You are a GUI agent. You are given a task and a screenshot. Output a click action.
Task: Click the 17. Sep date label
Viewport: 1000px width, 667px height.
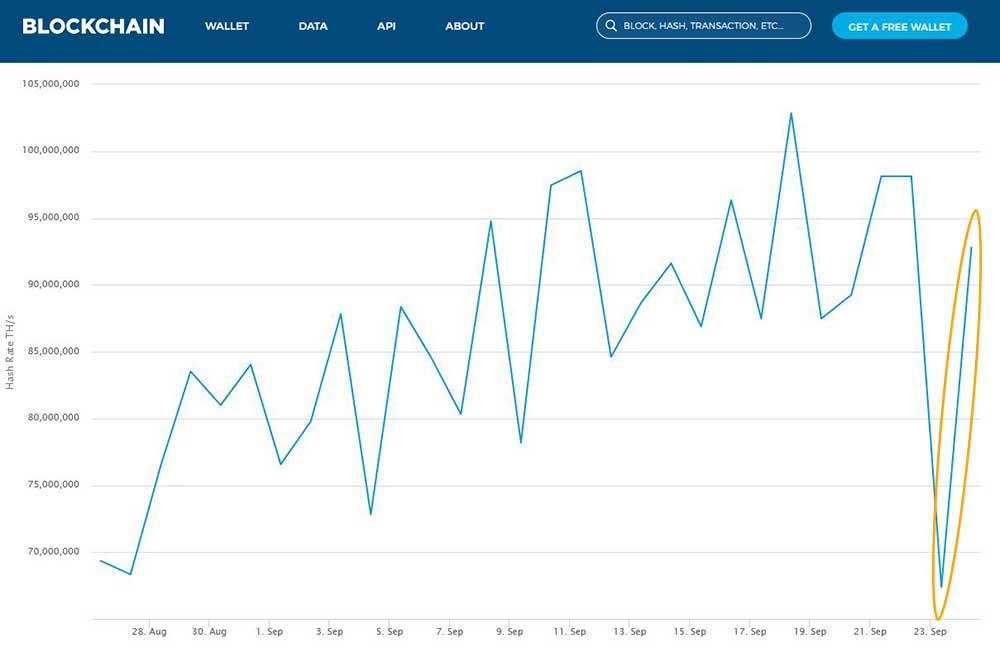tap(749, 631)
